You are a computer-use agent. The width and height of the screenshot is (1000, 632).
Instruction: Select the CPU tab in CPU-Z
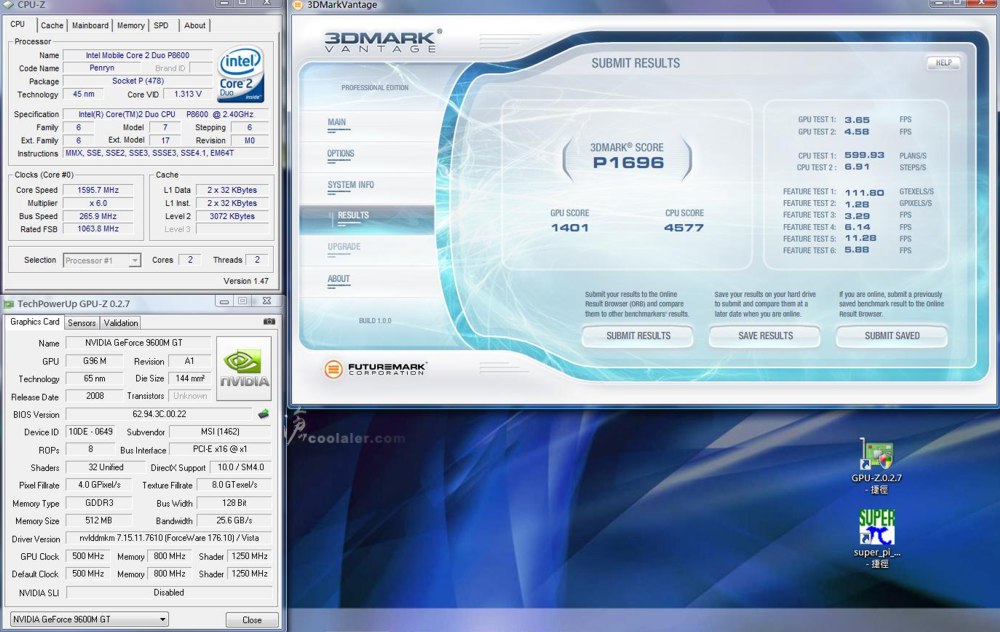click(18, 24)
